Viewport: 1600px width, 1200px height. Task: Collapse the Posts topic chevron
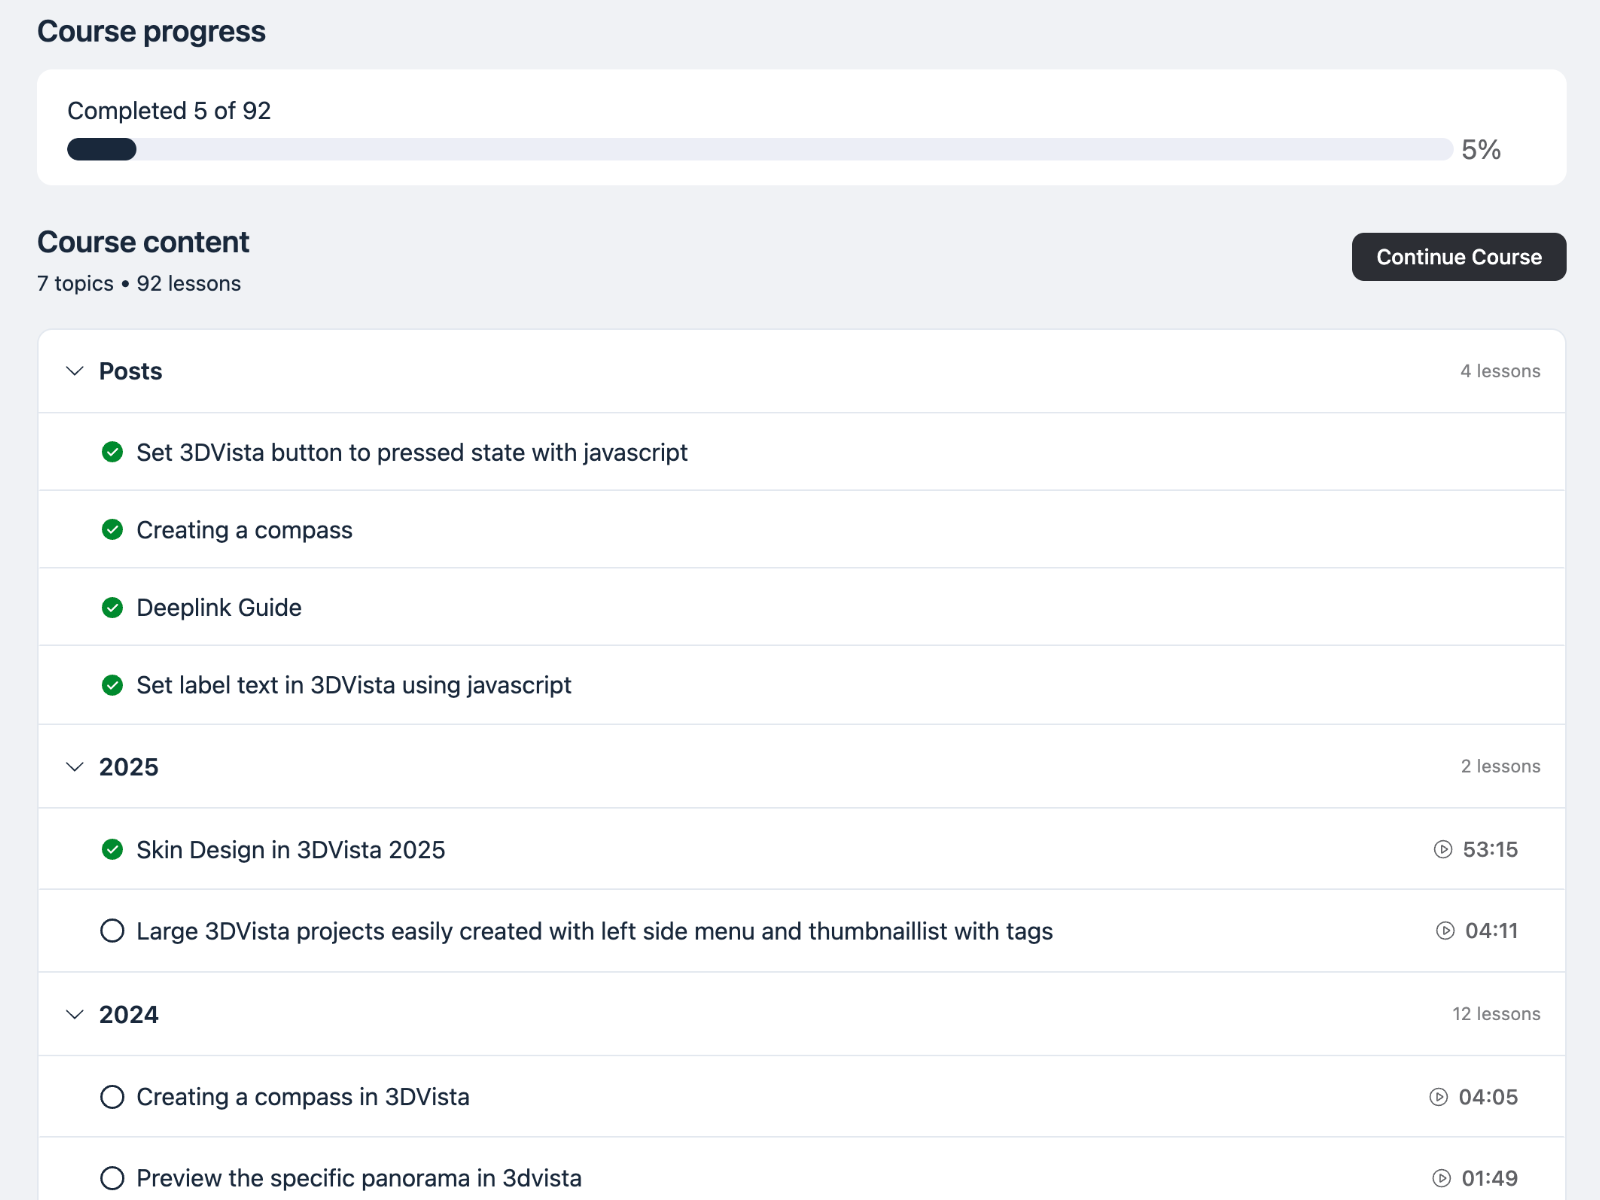75,371
